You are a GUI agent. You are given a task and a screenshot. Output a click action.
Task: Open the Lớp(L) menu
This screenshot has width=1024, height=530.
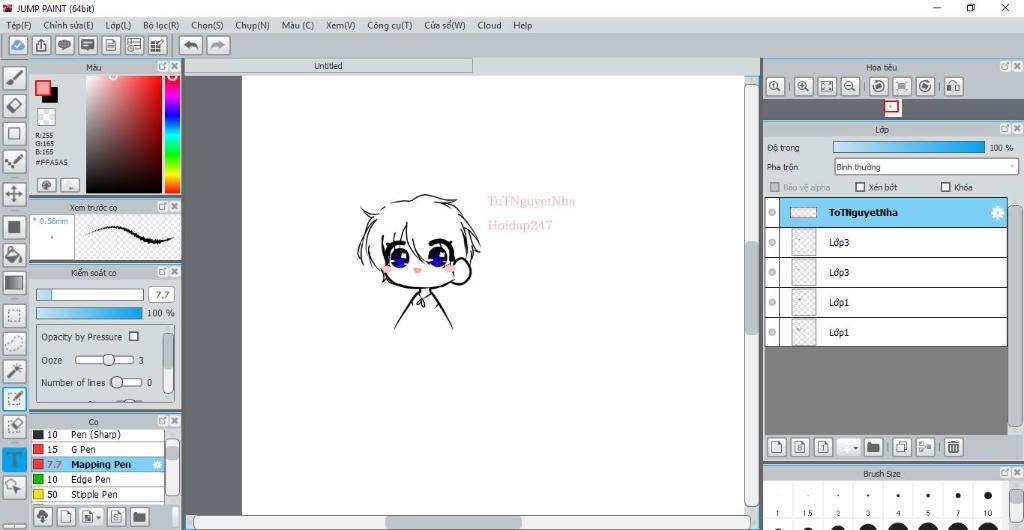click(118, 25)
